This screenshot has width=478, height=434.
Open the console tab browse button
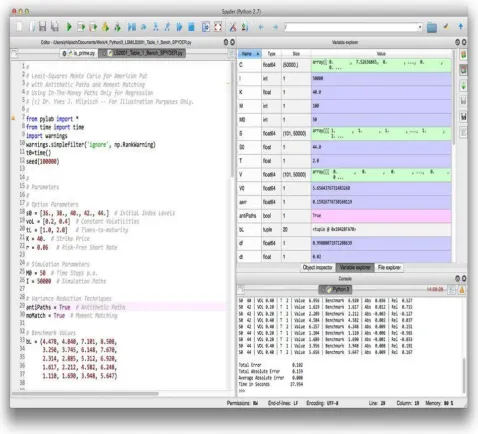tap(241, 289)
